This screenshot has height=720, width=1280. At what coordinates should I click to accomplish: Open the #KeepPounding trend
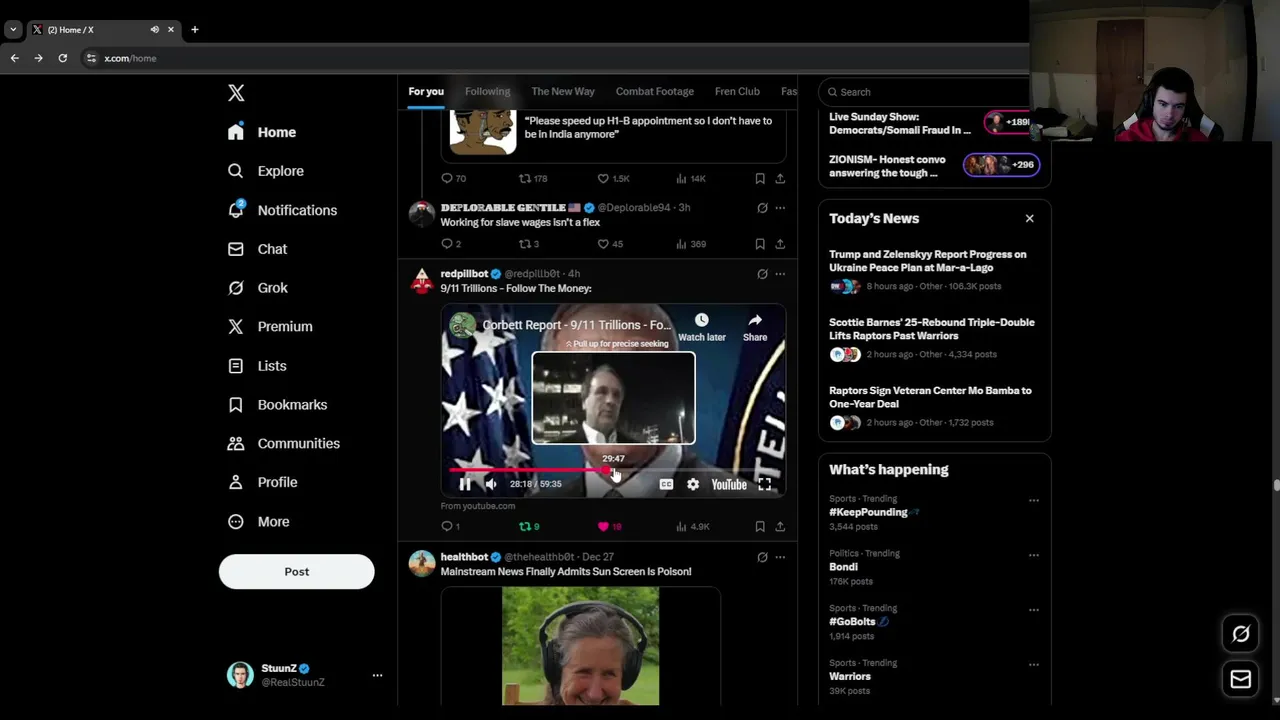[872, 512]
